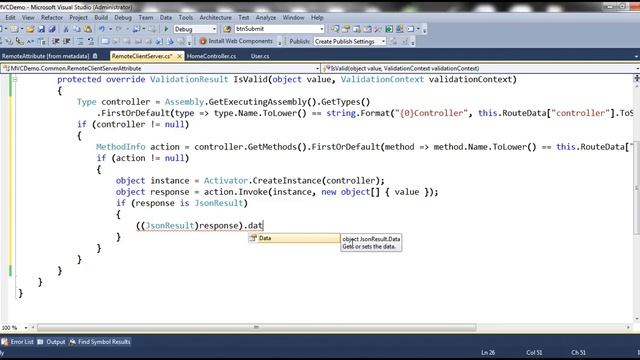Open document tabs list dropdown arrow

(636, 56)
